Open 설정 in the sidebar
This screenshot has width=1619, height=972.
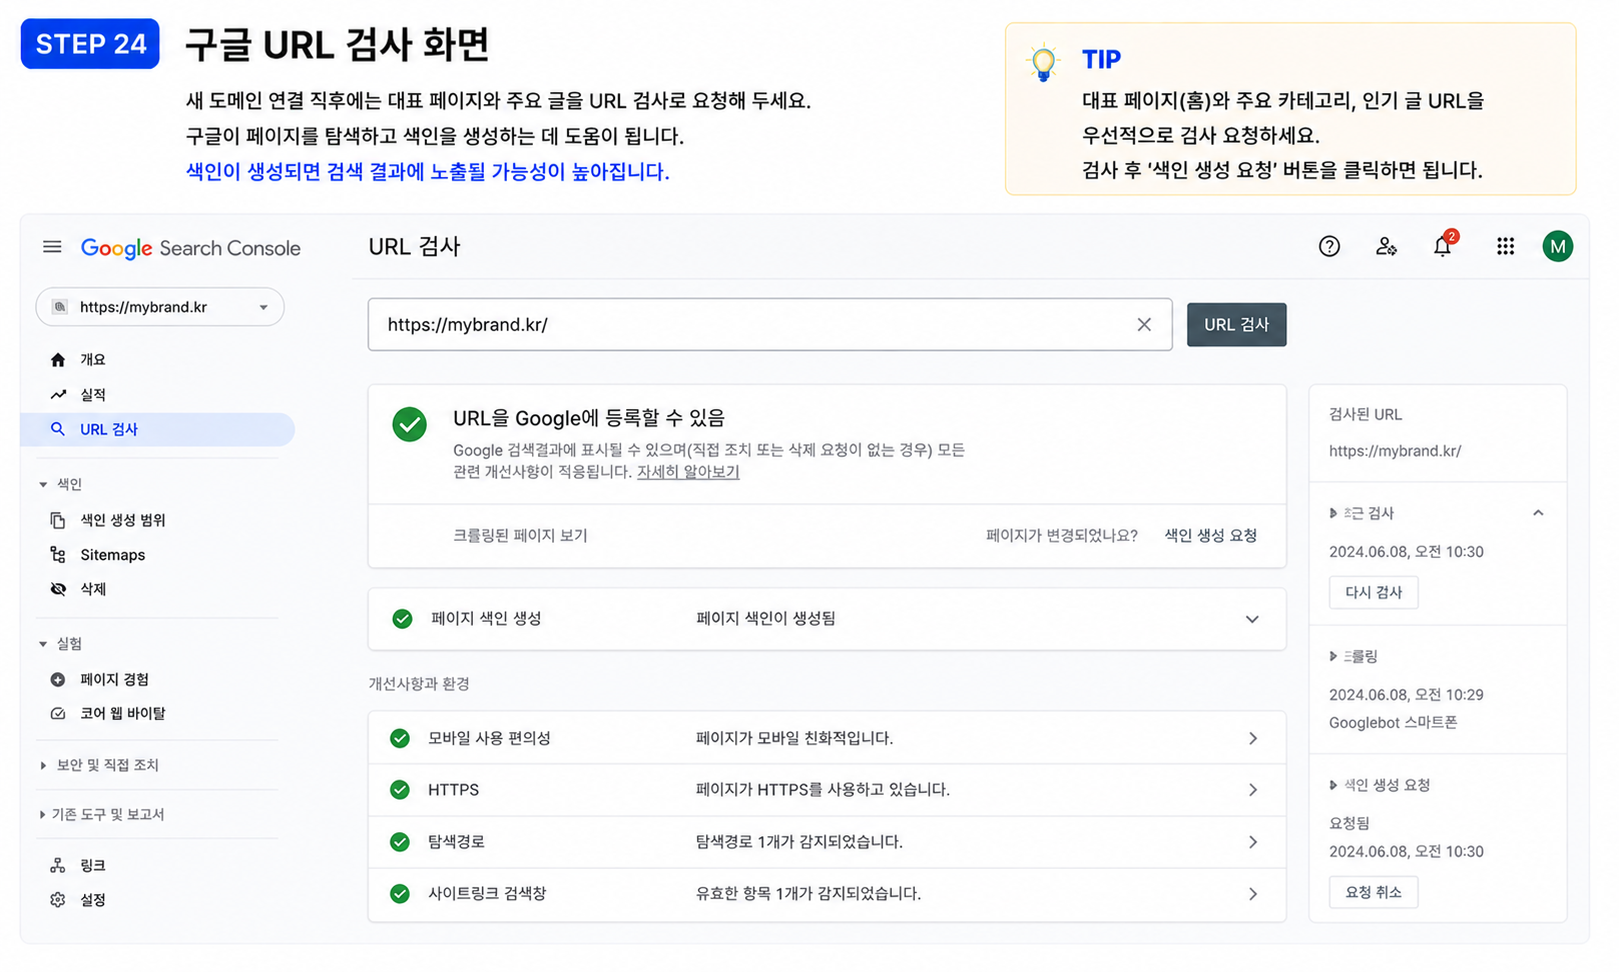coord(93,900)
